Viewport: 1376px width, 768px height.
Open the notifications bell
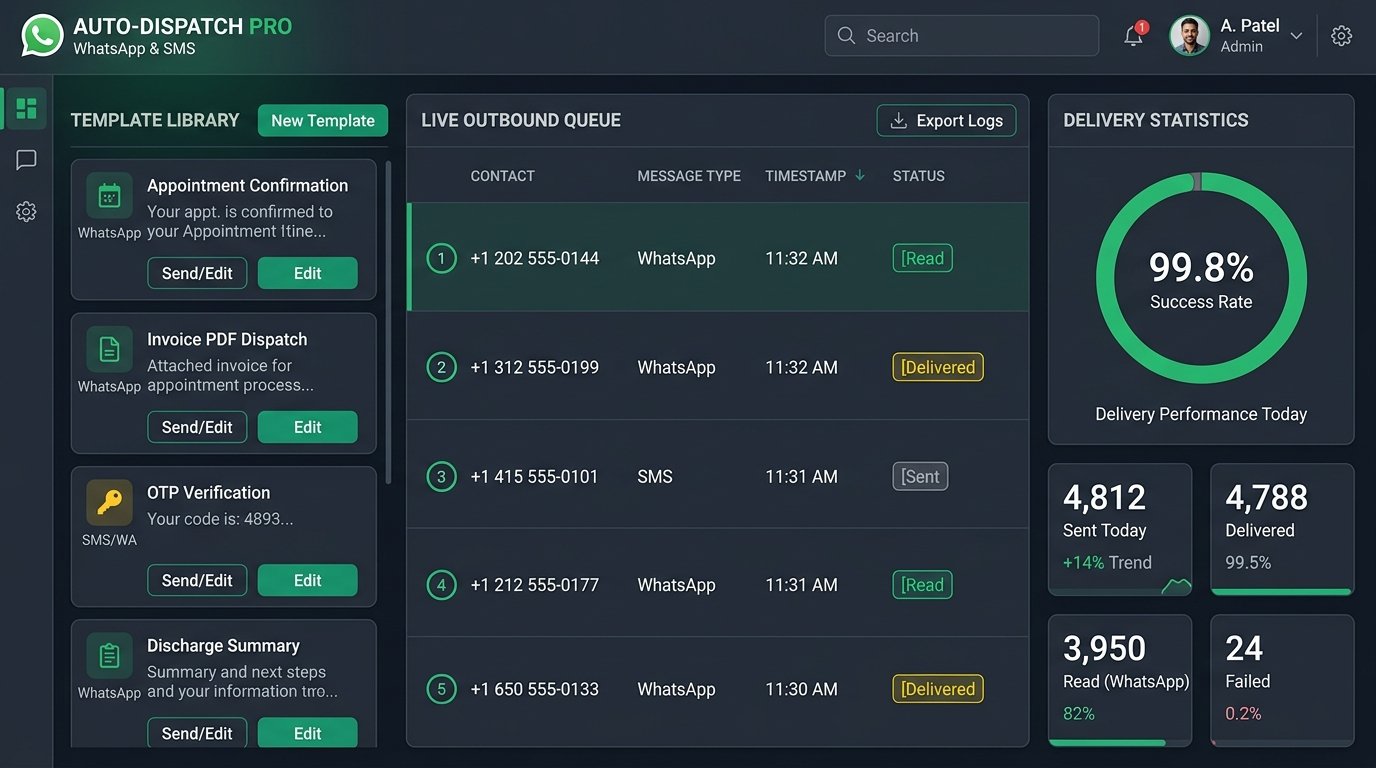click(1133, 36)
